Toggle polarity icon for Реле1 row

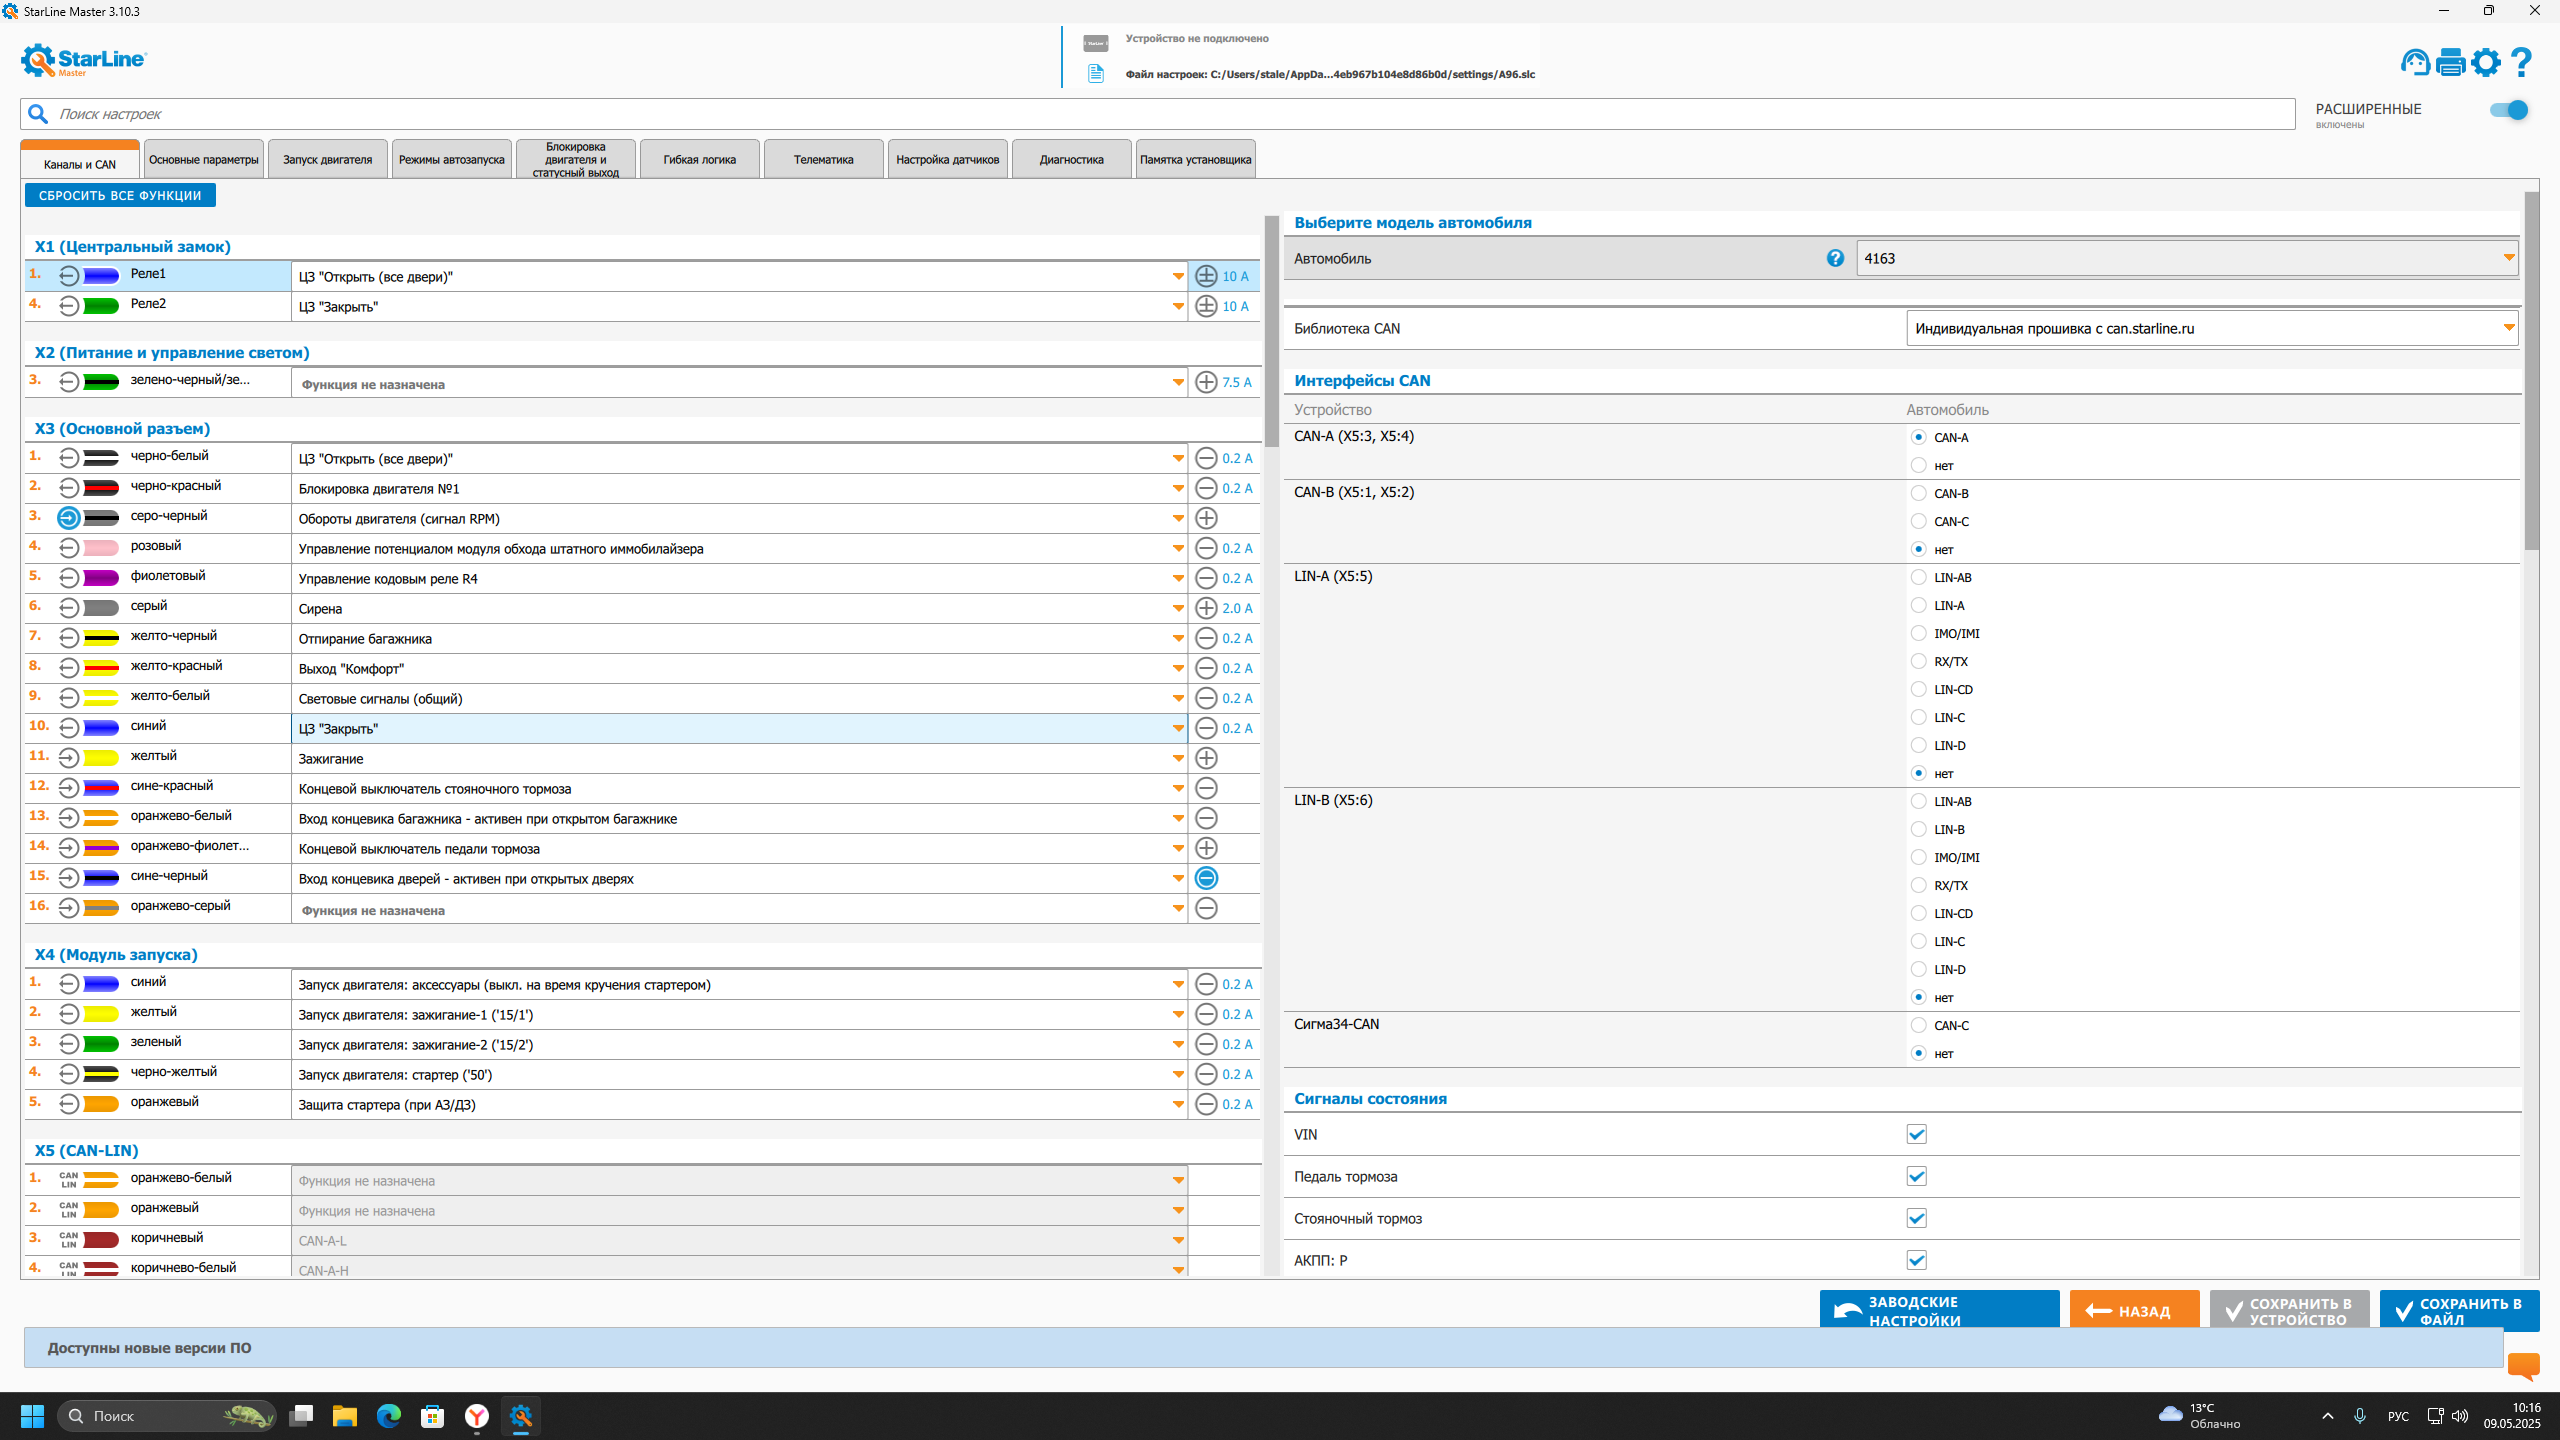coord(1206,276)
